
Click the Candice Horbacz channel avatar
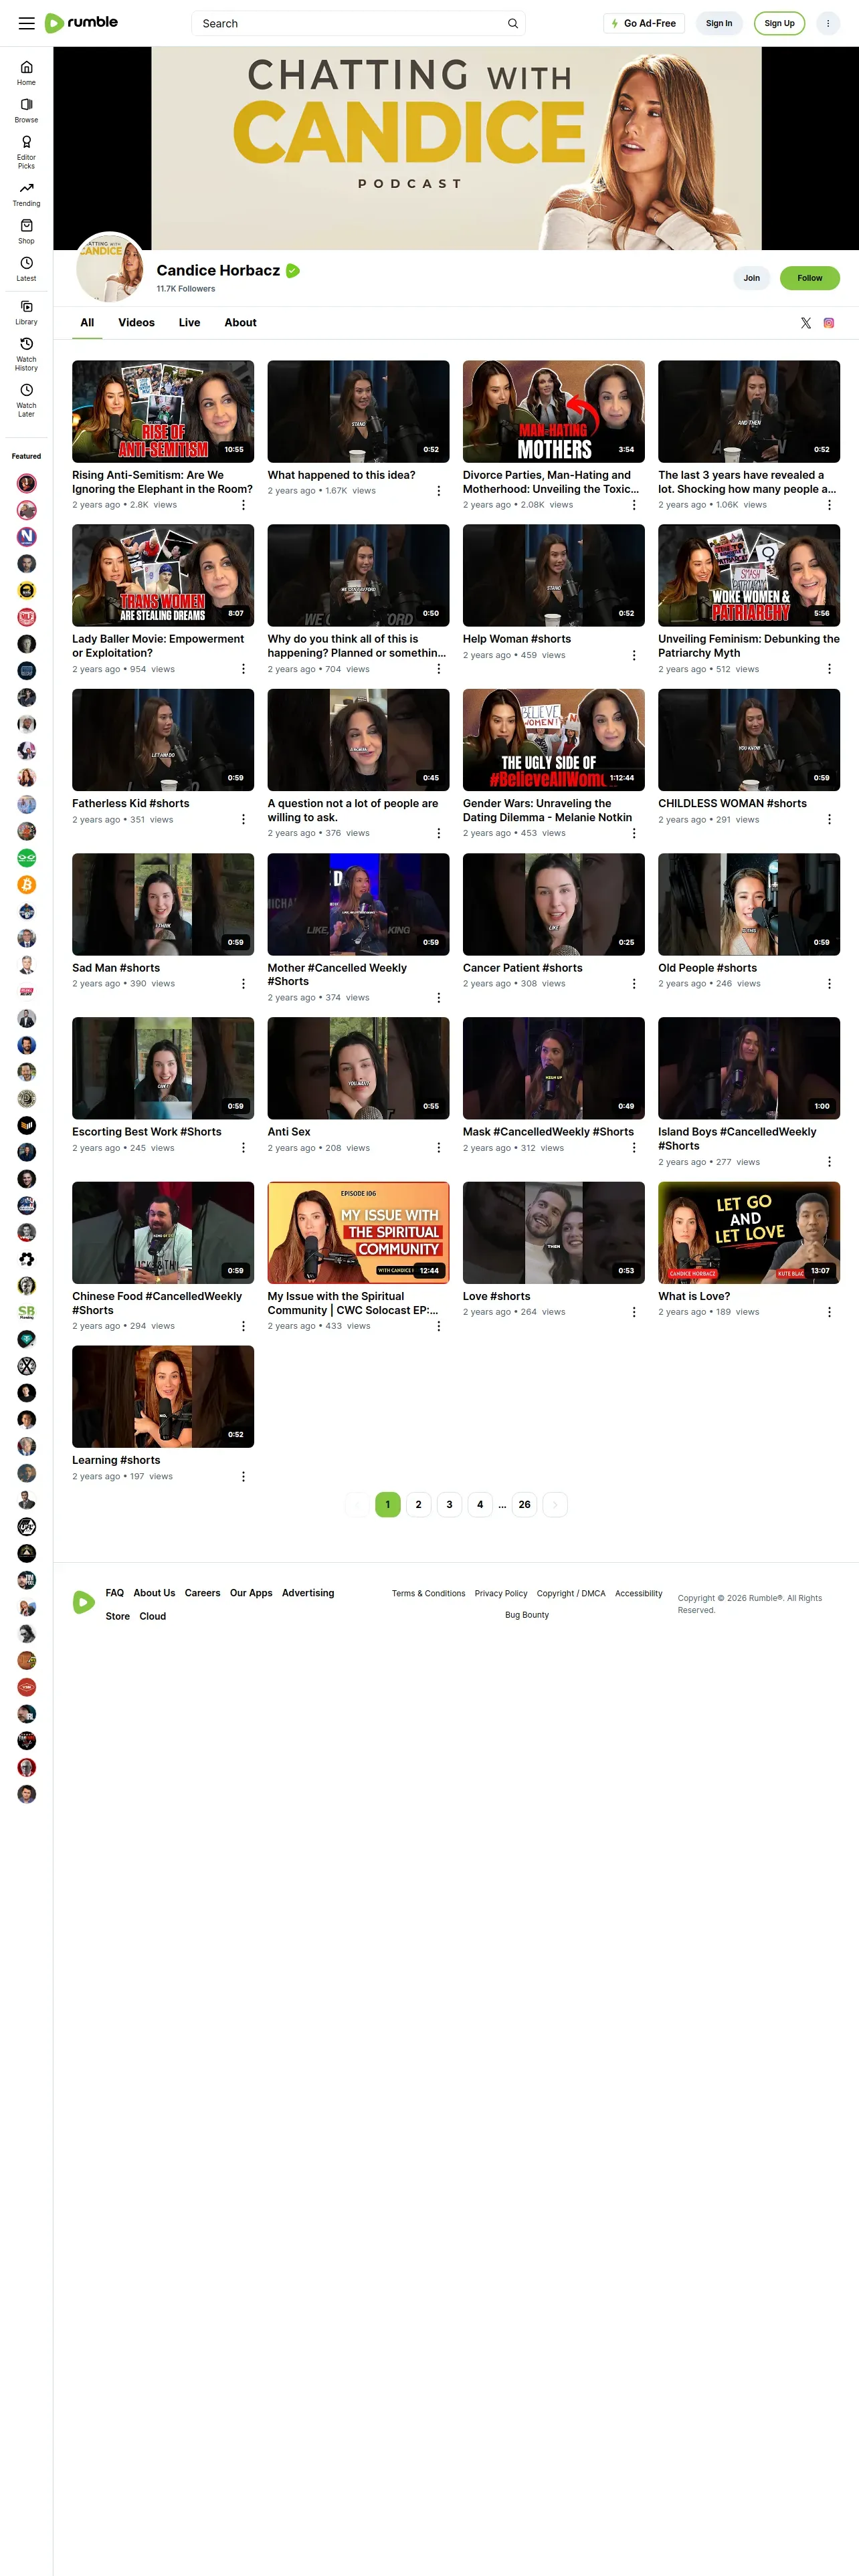[x=111, y=268]
